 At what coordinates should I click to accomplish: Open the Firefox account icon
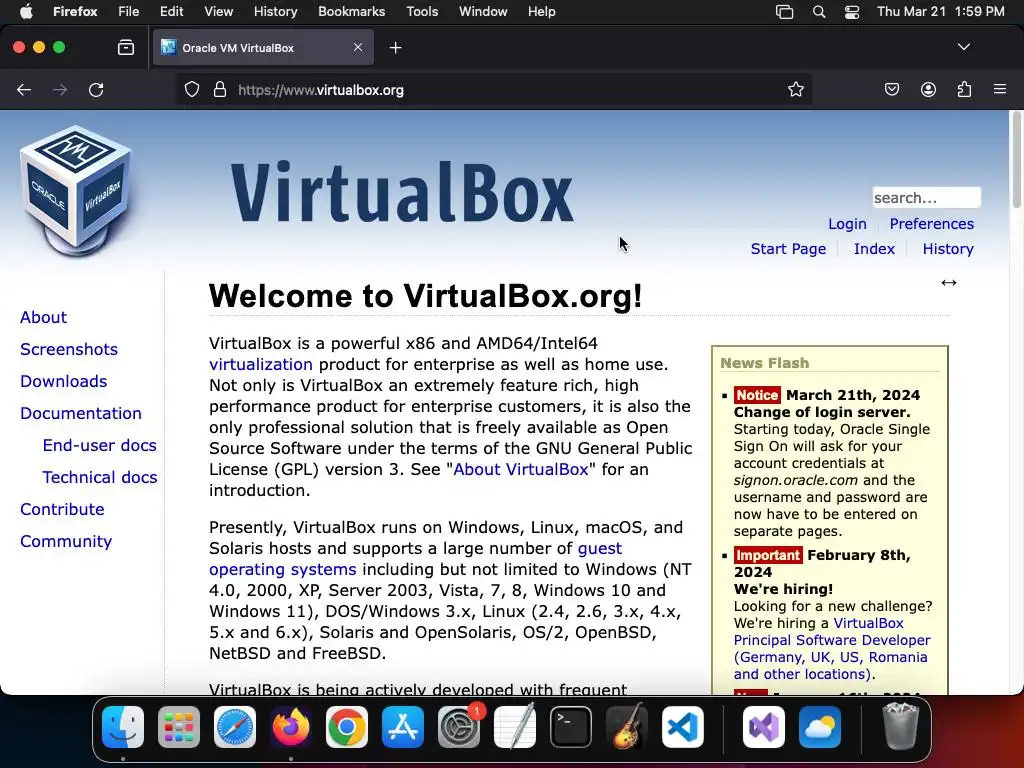coord(928,89)
